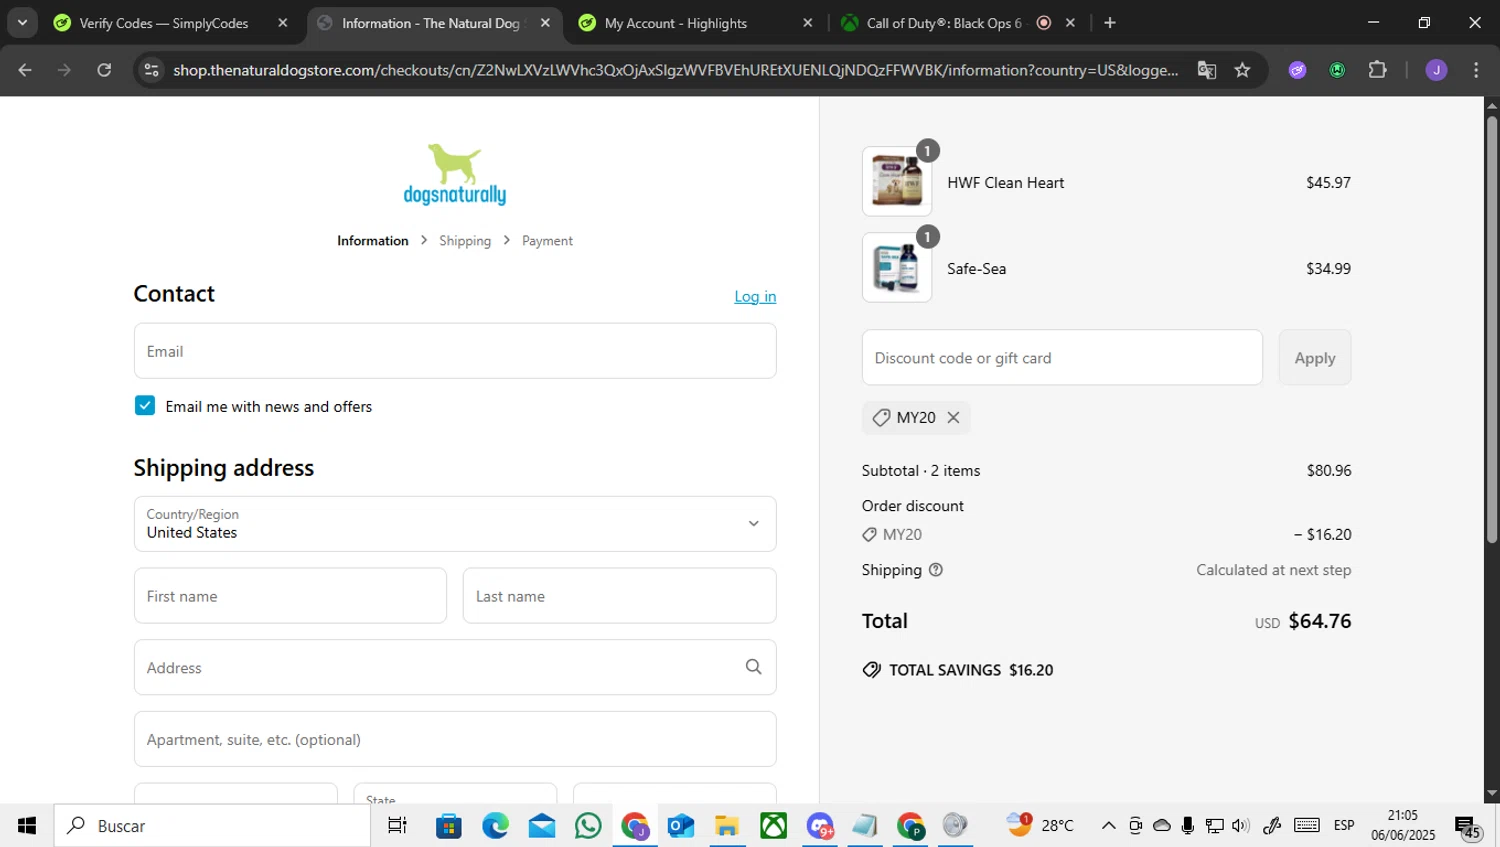Open File Explorer from the taskbar
The width and height of the screenshot is (1500, 847).
pyautogui.click(x=727, y=826)
